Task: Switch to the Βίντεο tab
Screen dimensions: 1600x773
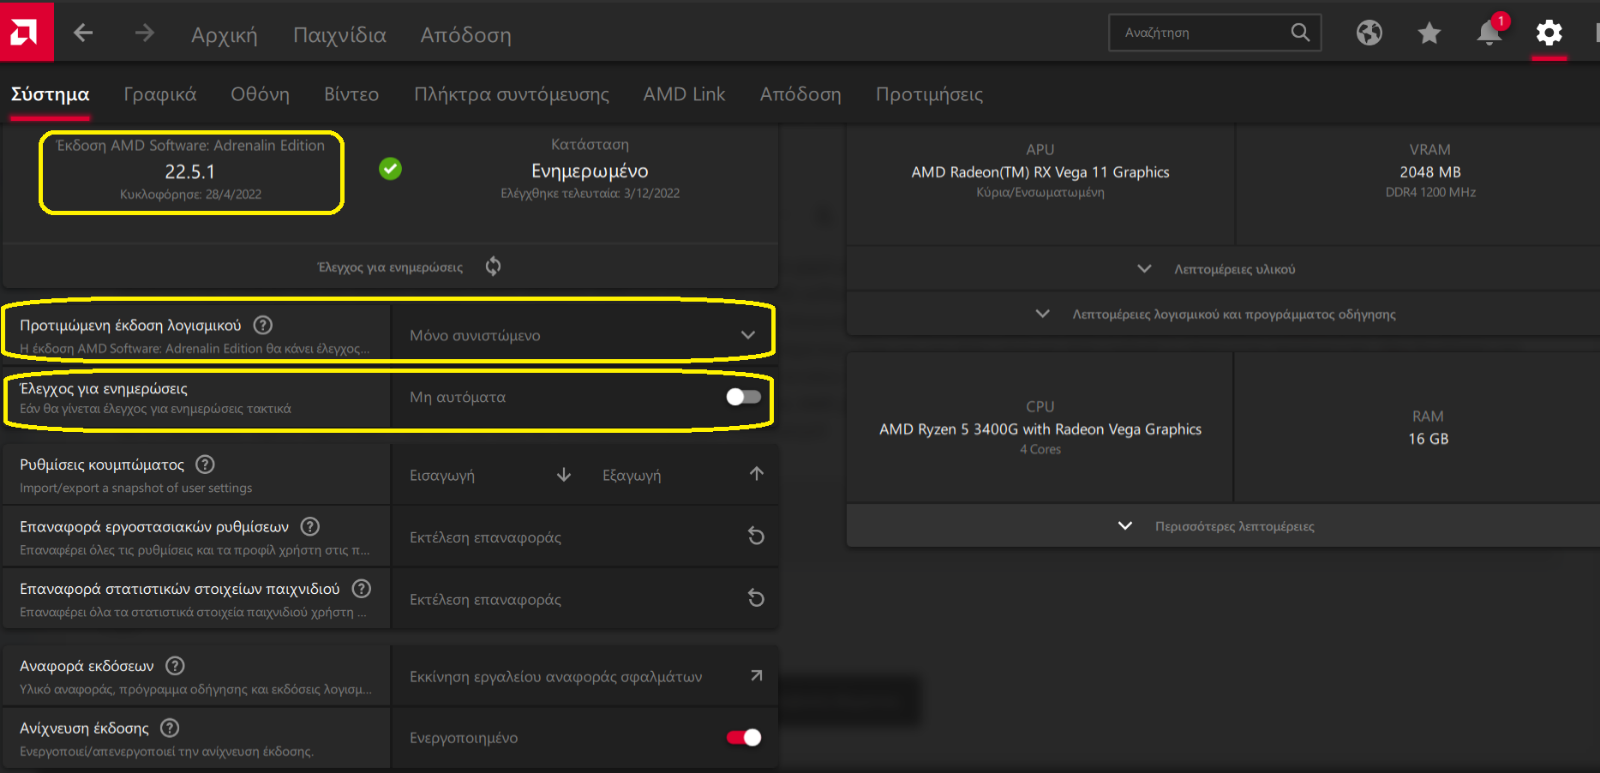Action: (351, 94)
